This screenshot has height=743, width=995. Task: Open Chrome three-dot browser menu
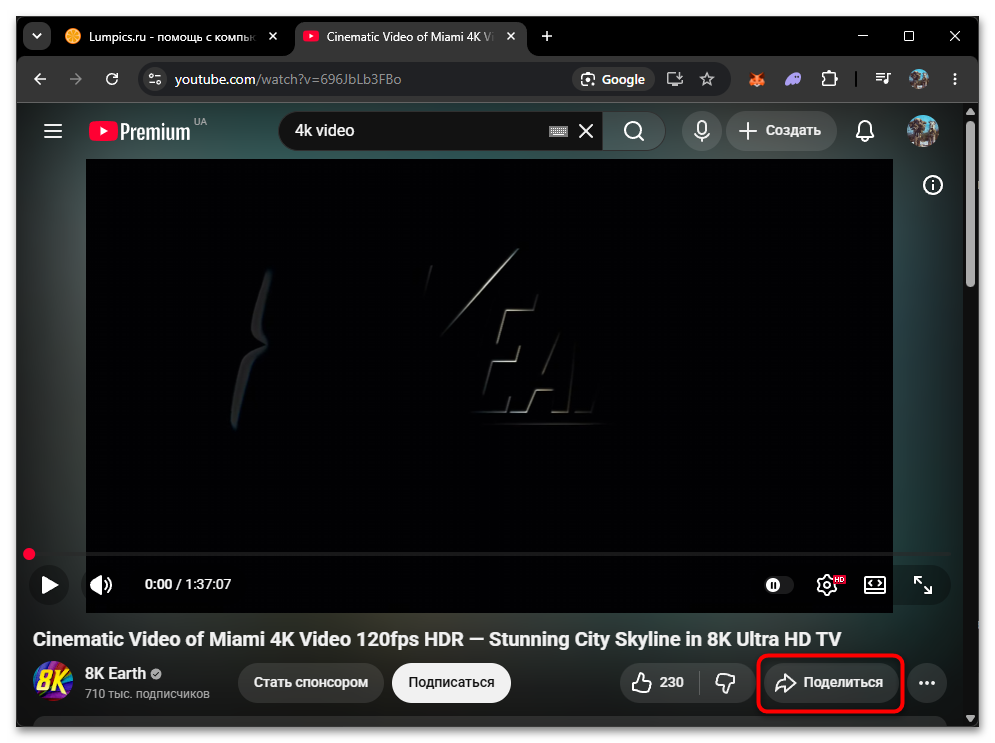(954, 79)
